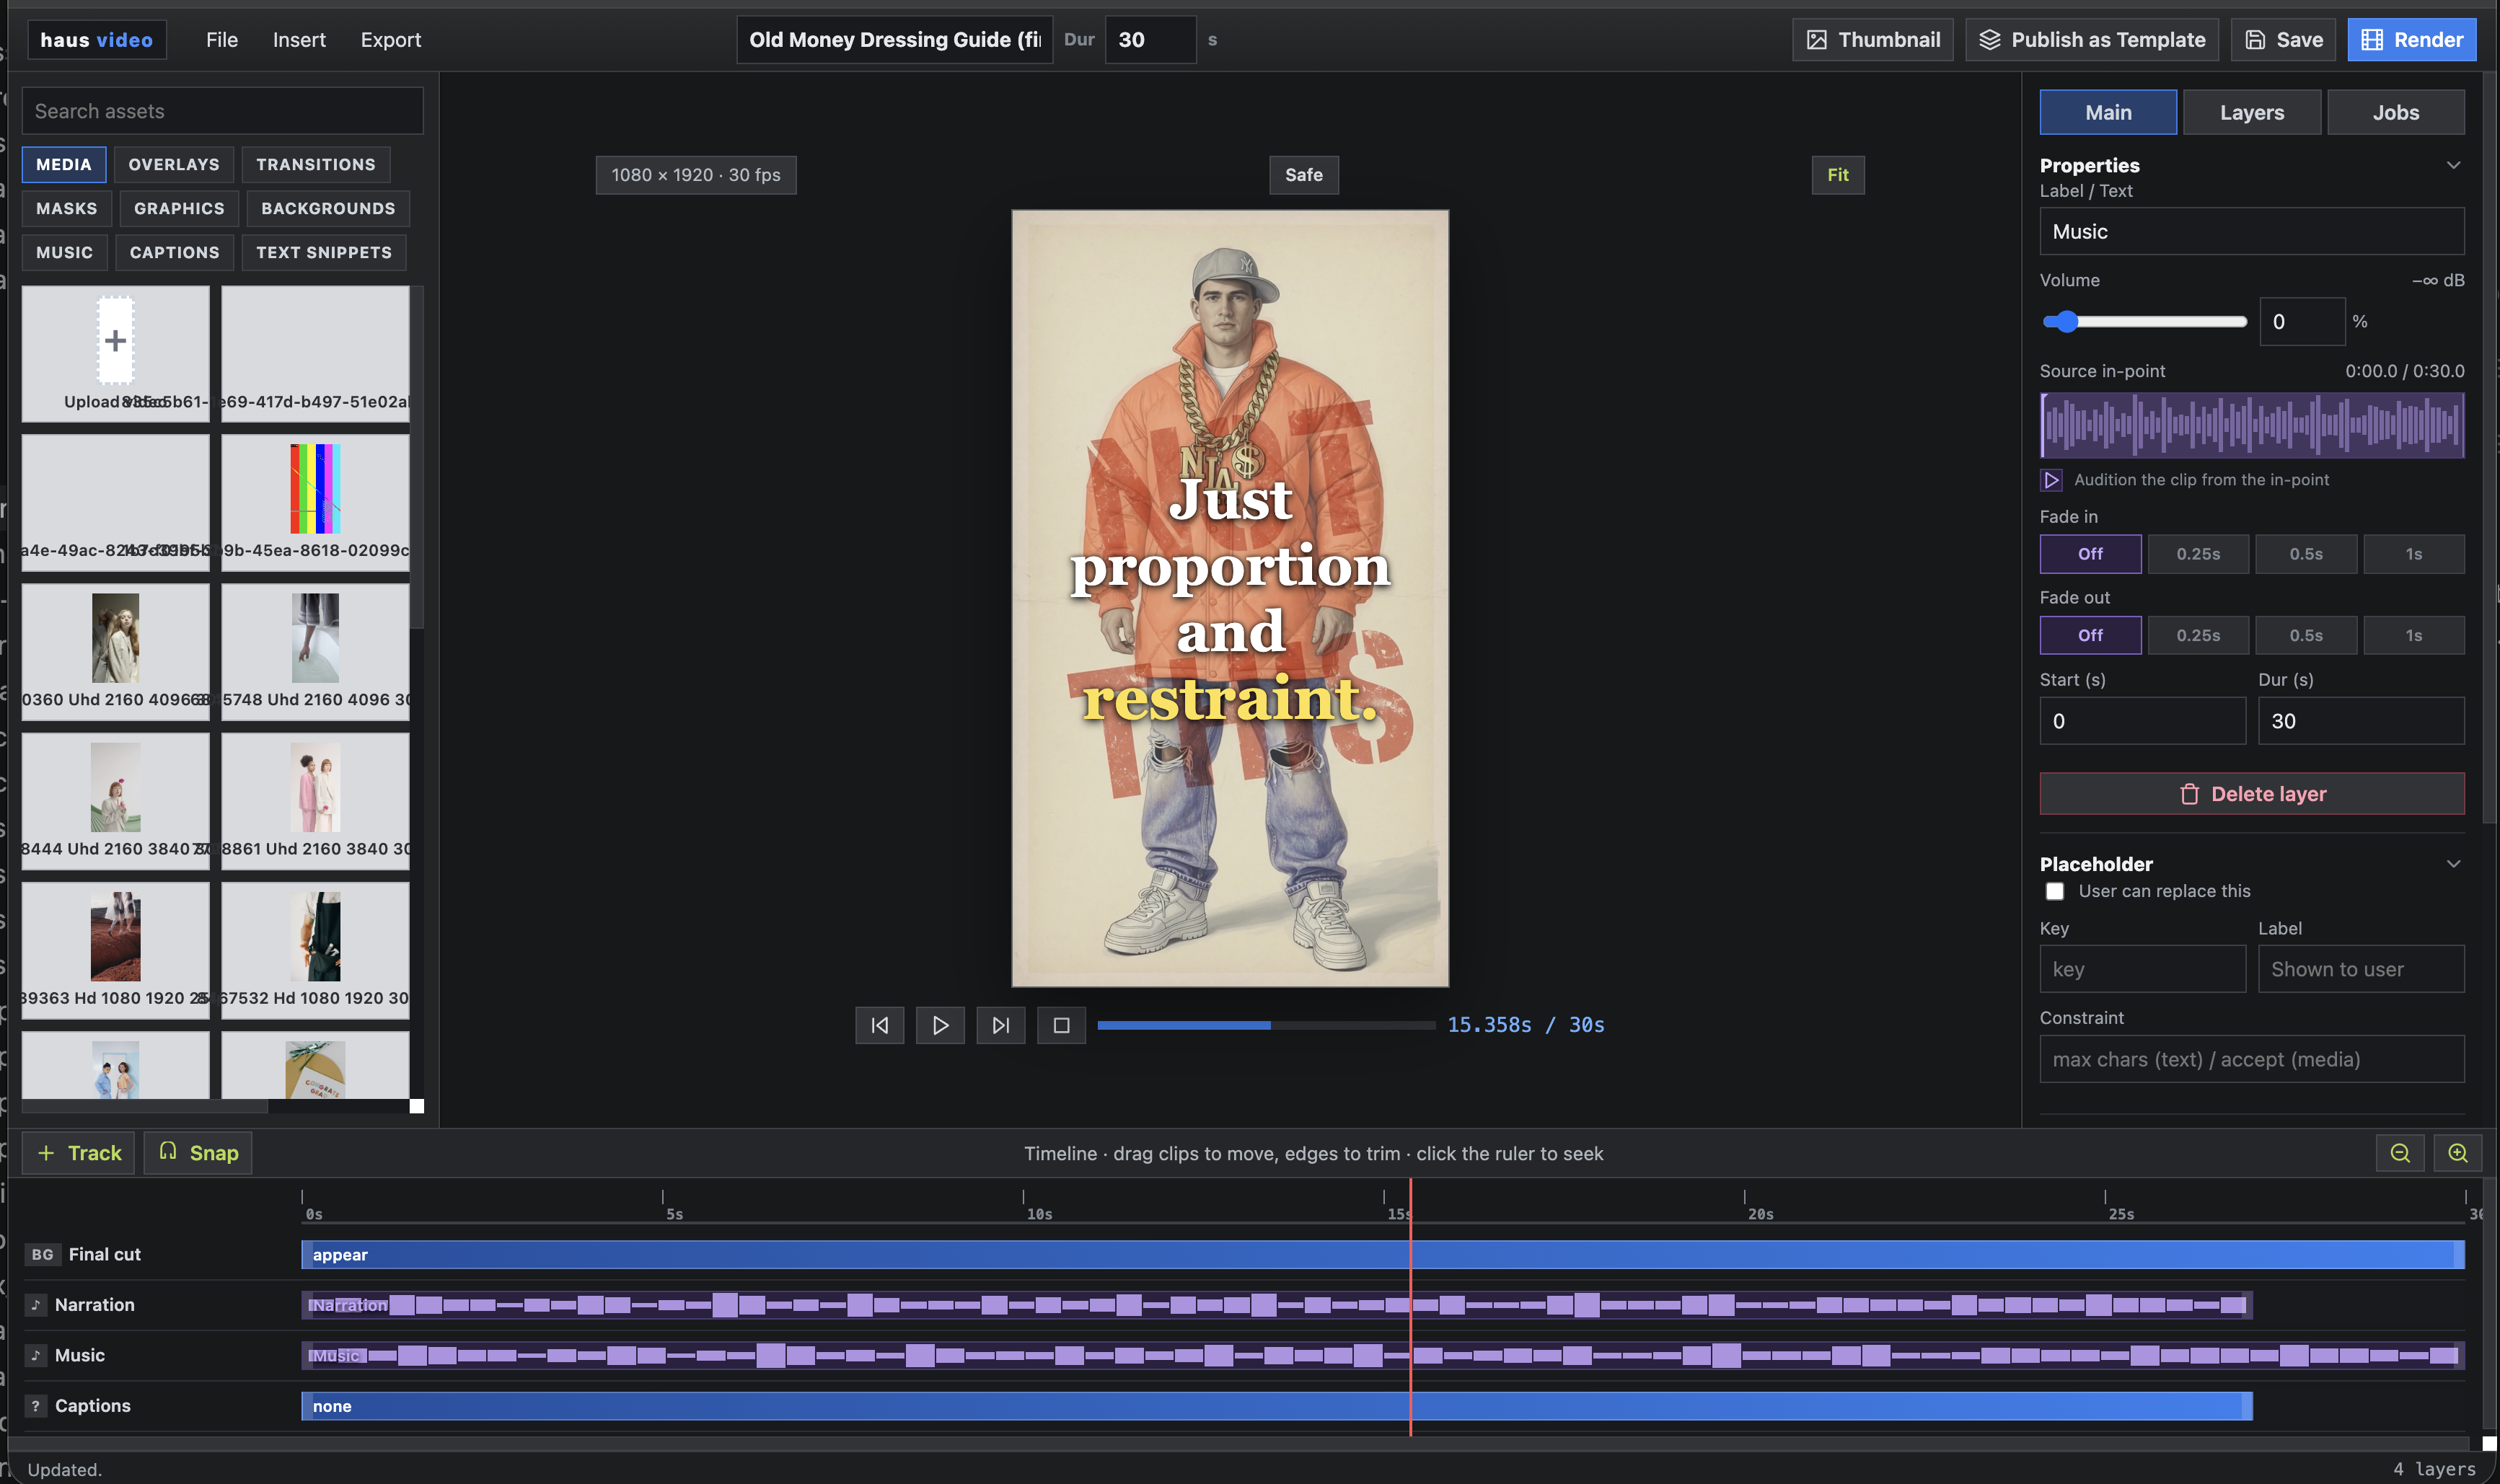Viewport: 2500px width, 1484px height.
Task: Enable 'User can replace this' checkbox
Action: click(x=2055, y=891)
